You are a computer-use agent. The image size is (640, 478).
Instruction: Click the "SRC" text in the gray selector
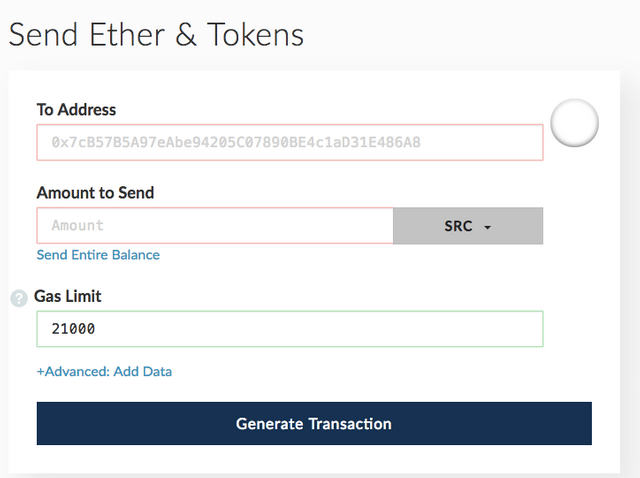(x=458, y=226)
